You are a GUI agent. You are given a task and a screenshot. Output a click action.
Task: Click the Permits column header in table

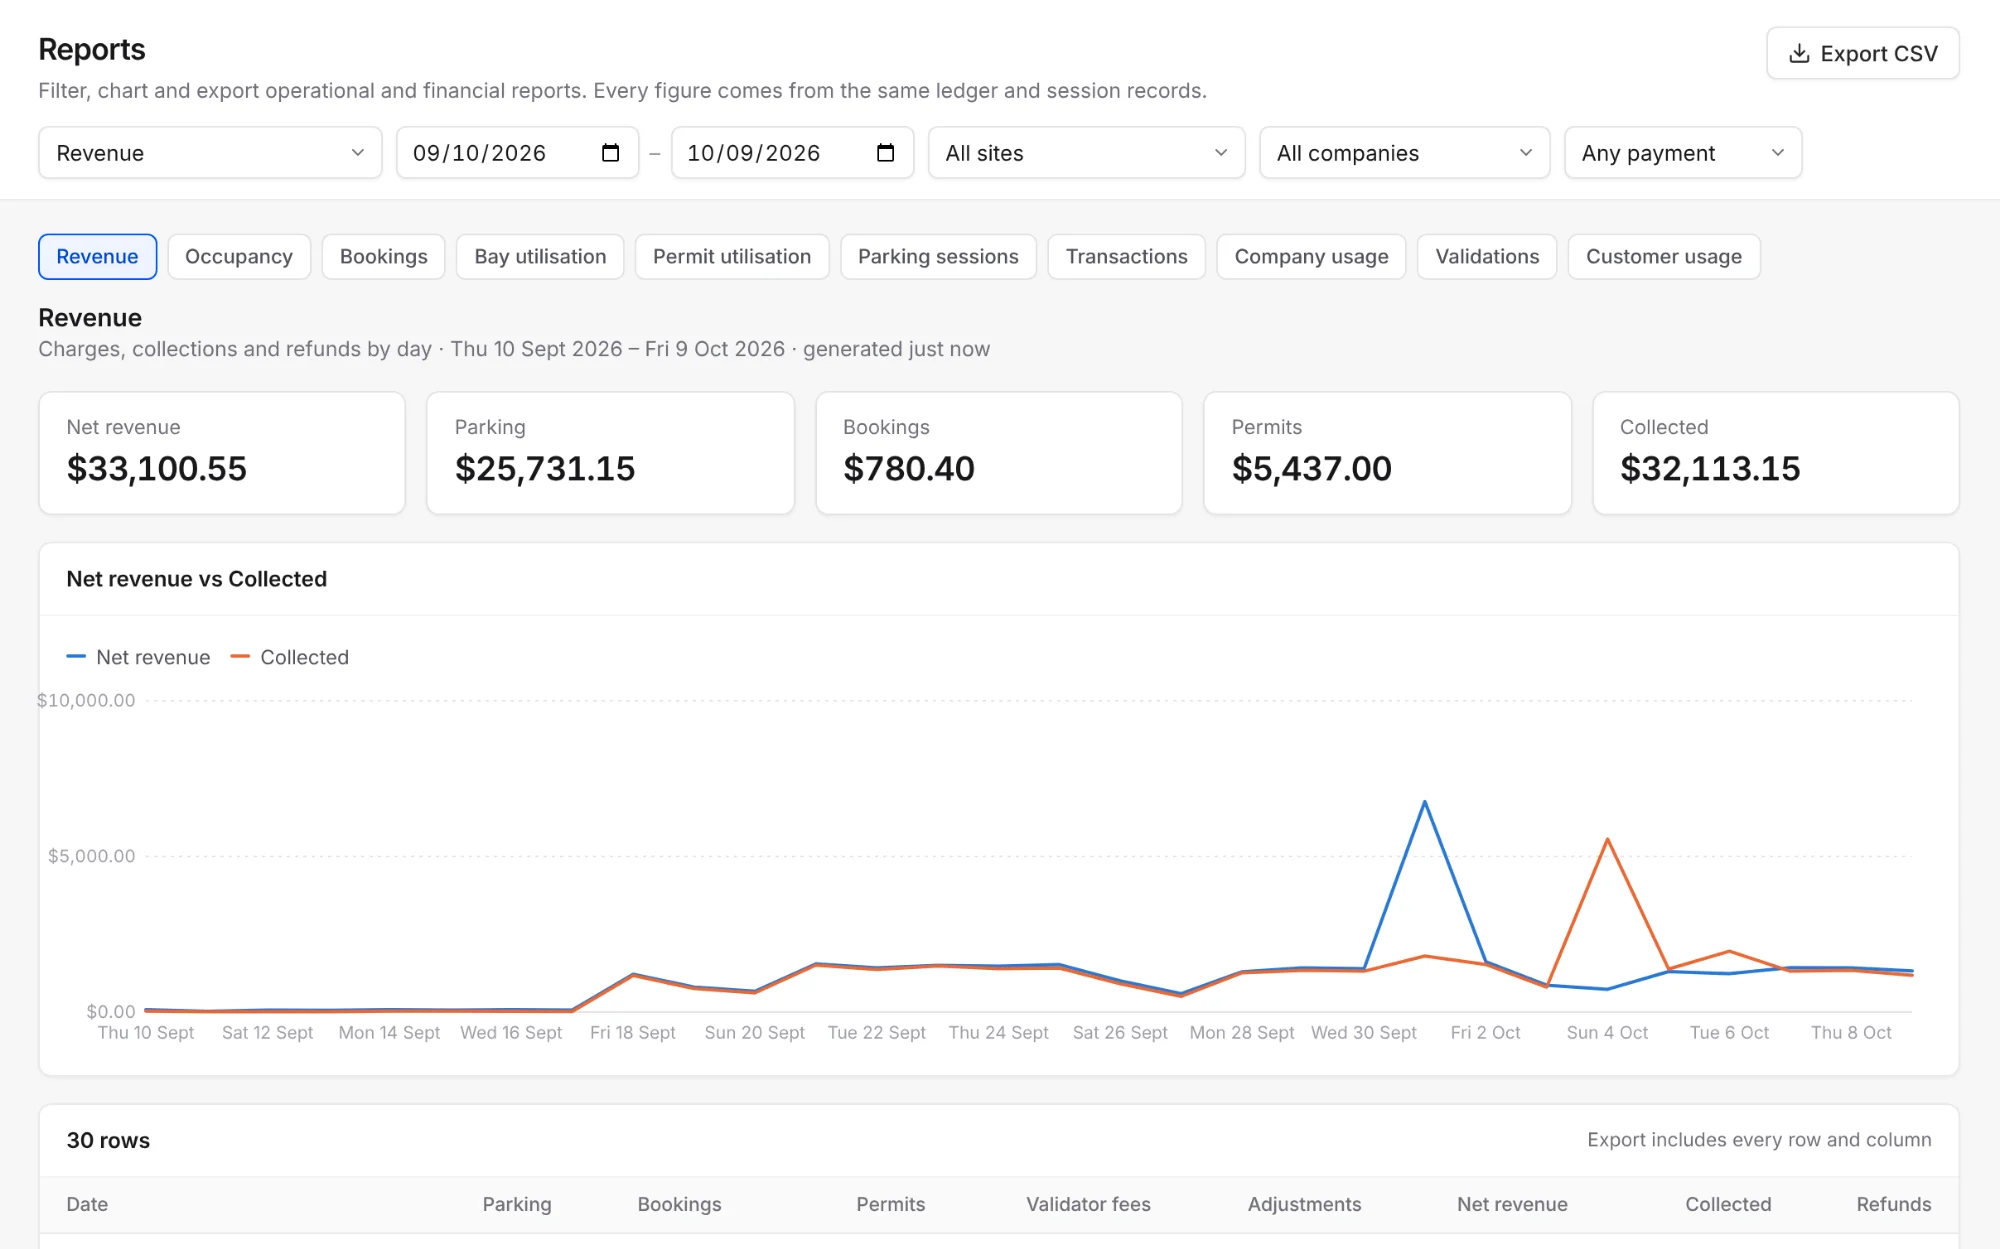coord(891,1204)
